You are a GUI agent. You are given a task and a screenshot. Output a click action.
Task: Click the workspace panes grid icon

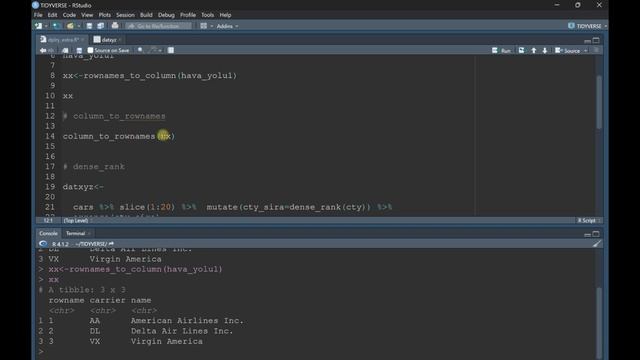click(204, 26)
